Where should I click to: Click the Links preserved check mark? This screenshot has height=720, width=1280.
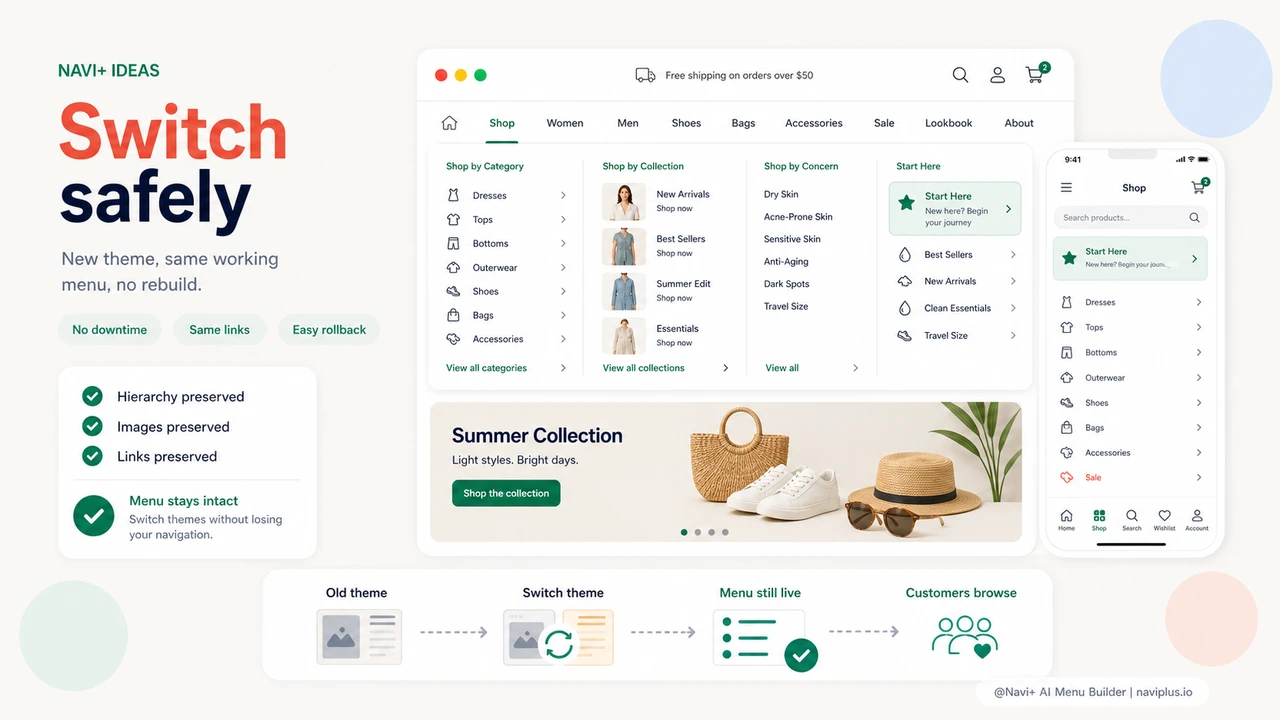92,456
